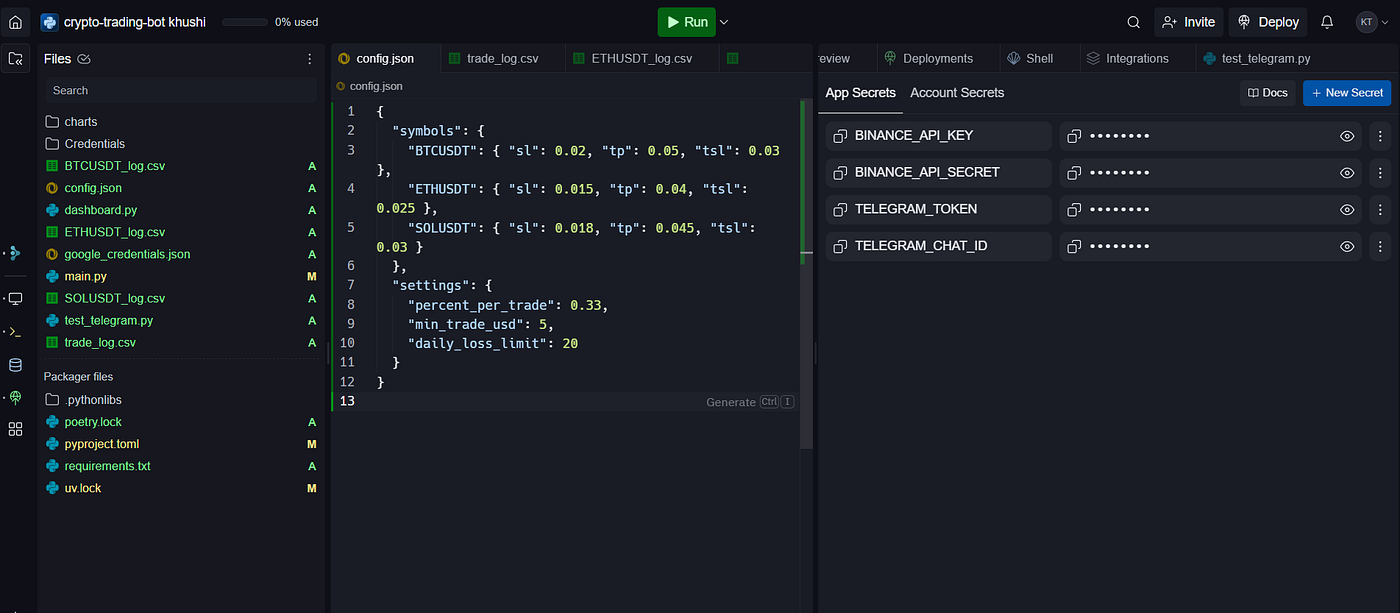Copy the TELEGRAM_CHAT_ID value

[1074, 246]
